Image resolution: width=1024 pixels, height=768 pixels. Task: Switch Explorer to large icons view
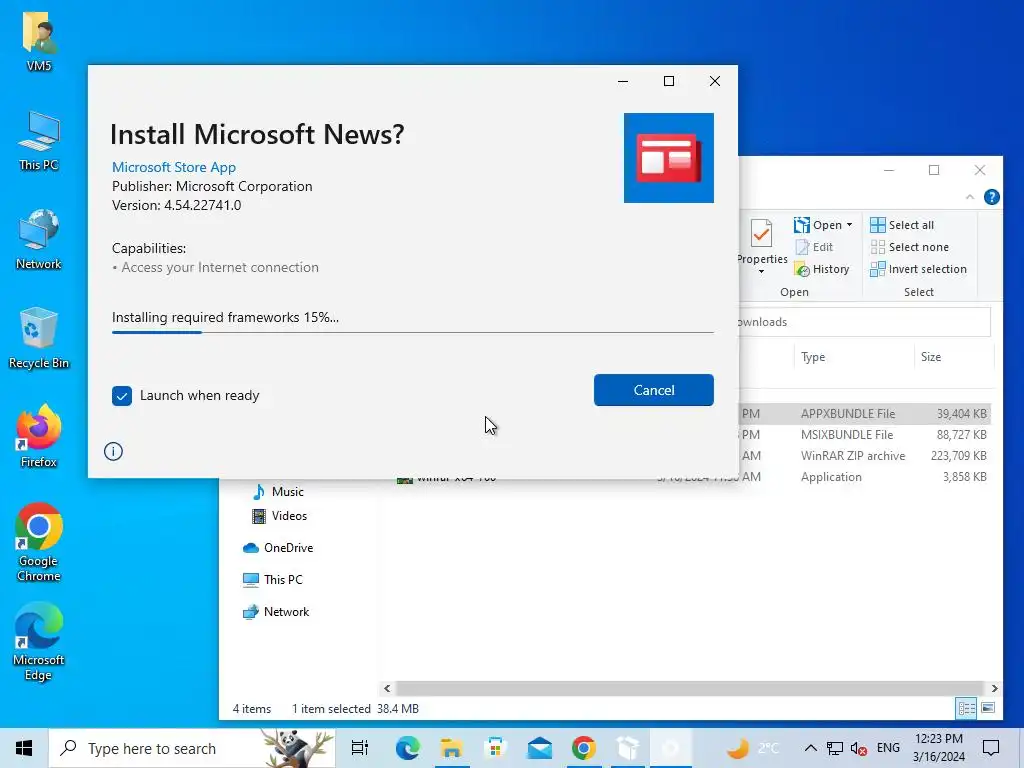(988, 709)
